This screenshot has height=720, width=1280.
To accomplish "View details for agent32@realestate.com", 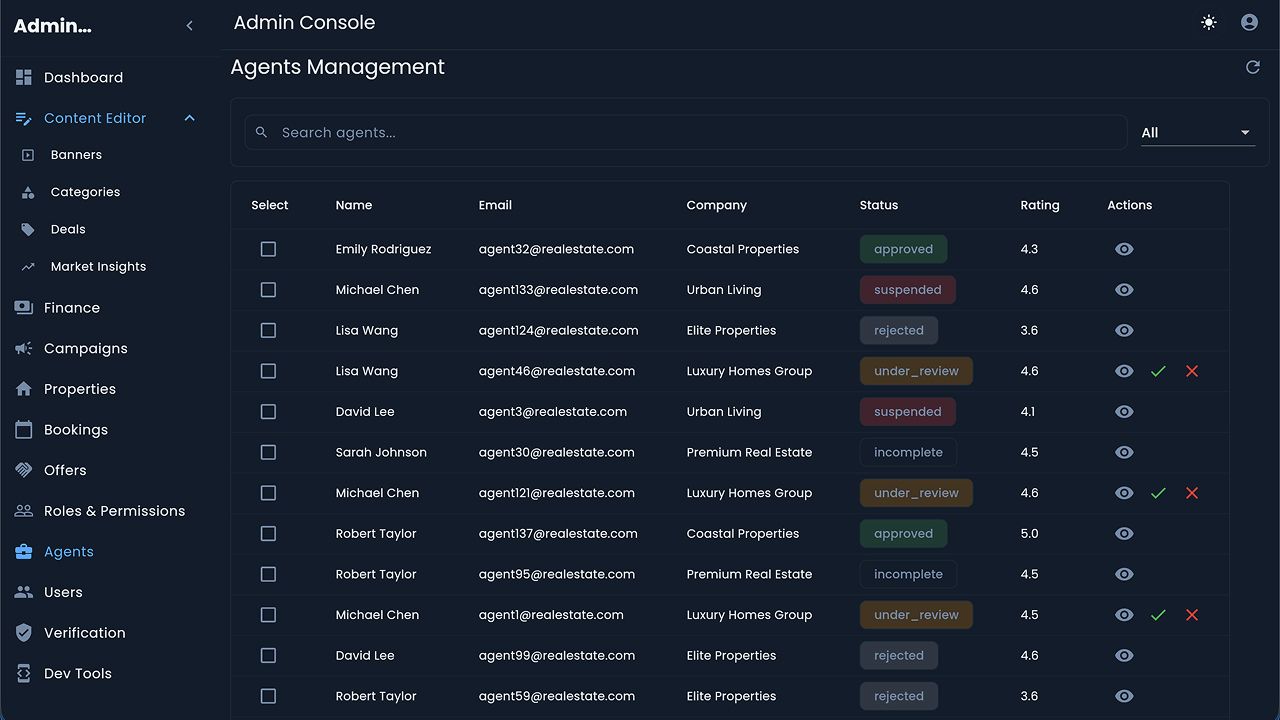I will pos(1124,249).
